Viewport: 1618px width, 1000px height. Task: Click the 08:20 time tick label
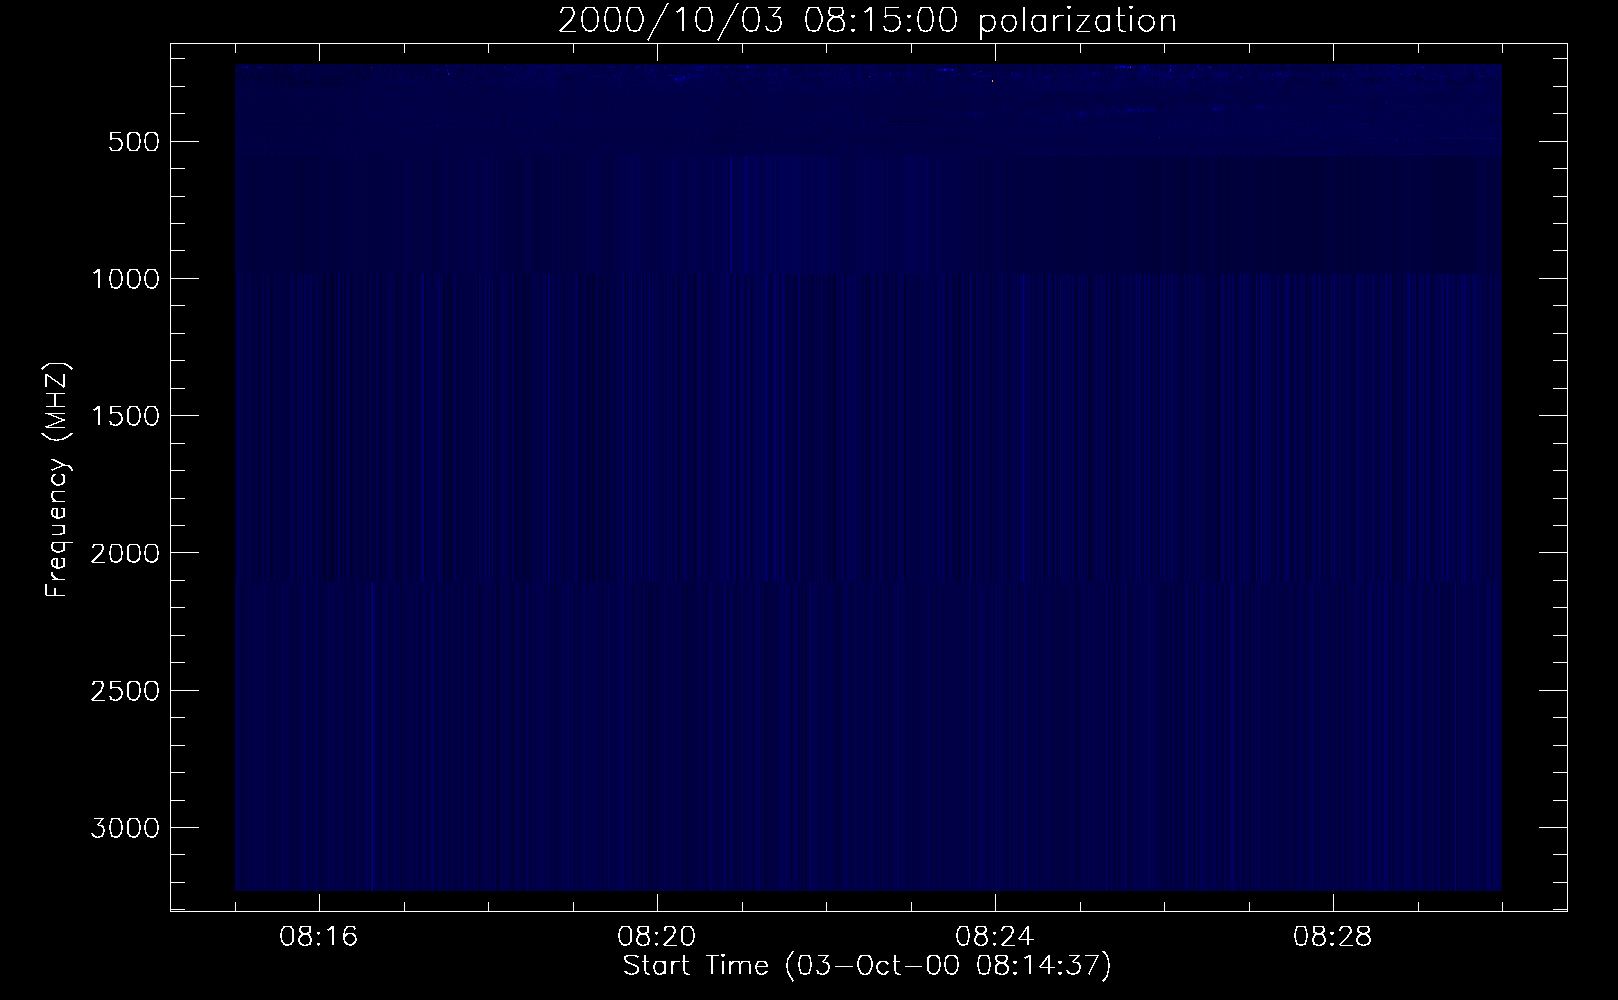(x=657, y=938)
